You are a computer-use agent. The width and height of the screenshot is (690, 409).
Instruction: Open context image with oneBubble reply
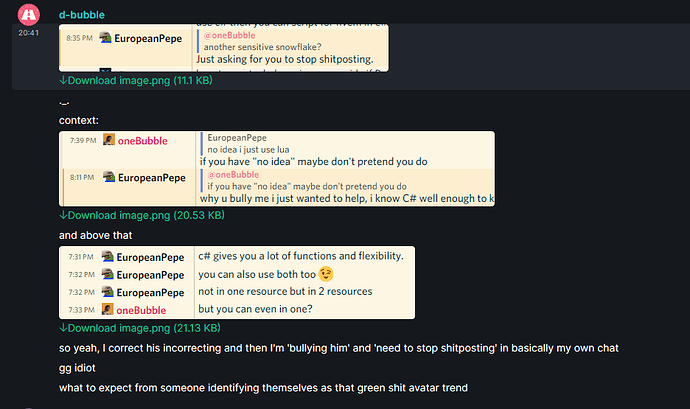click(277, 169)
